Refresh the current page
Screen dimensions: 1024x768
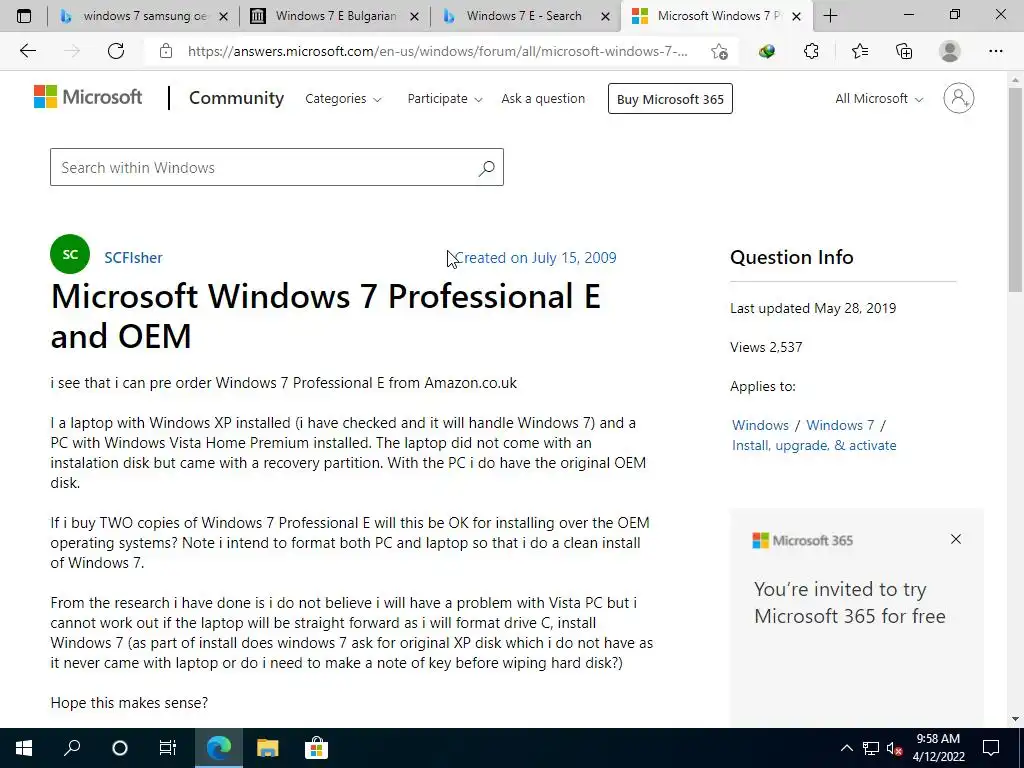tap(116, 51)
